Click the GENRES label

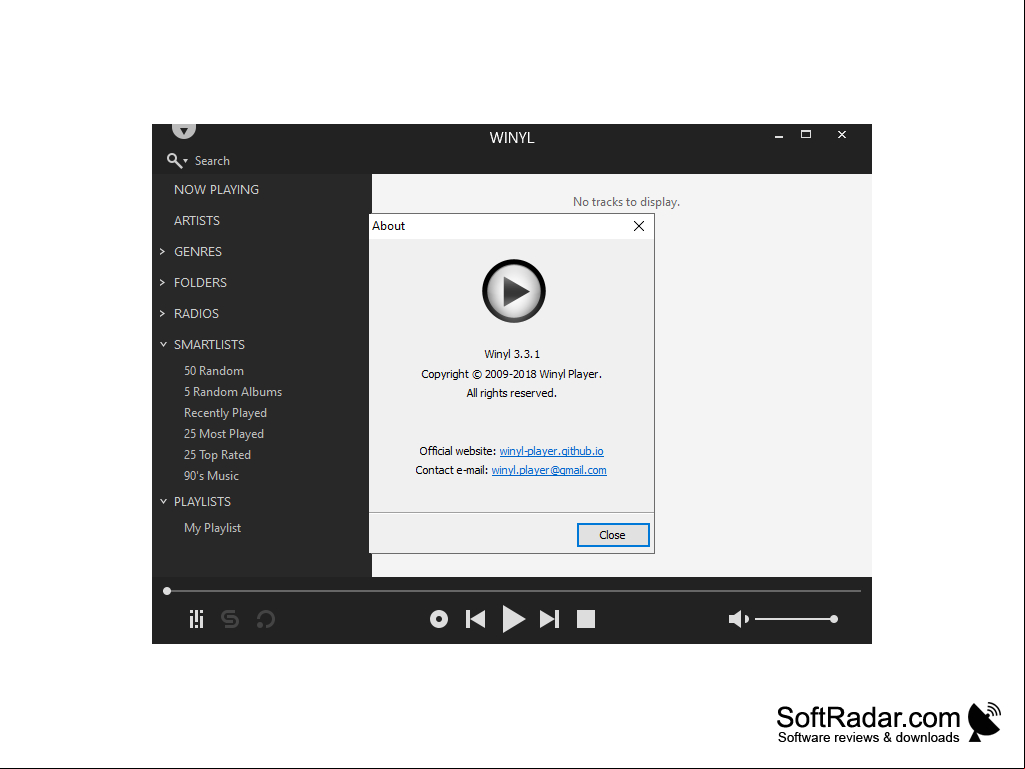pos(198,252)
